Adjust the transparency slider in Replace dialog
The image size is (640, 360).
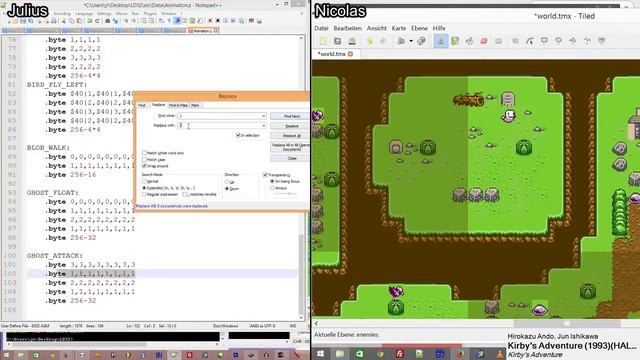tap(286, 193)
